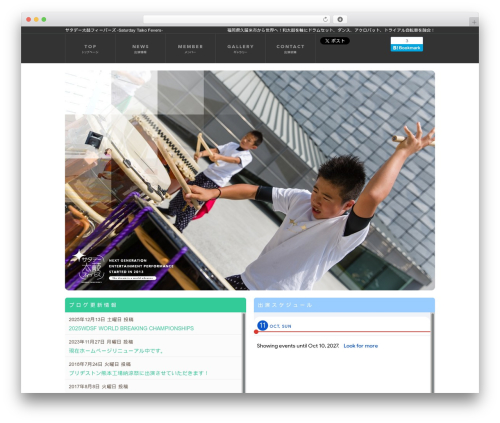The height and width of the screenshot is (423, 500).
Task: Click the blog list vertical scrollbar
Action: point(244,353)
